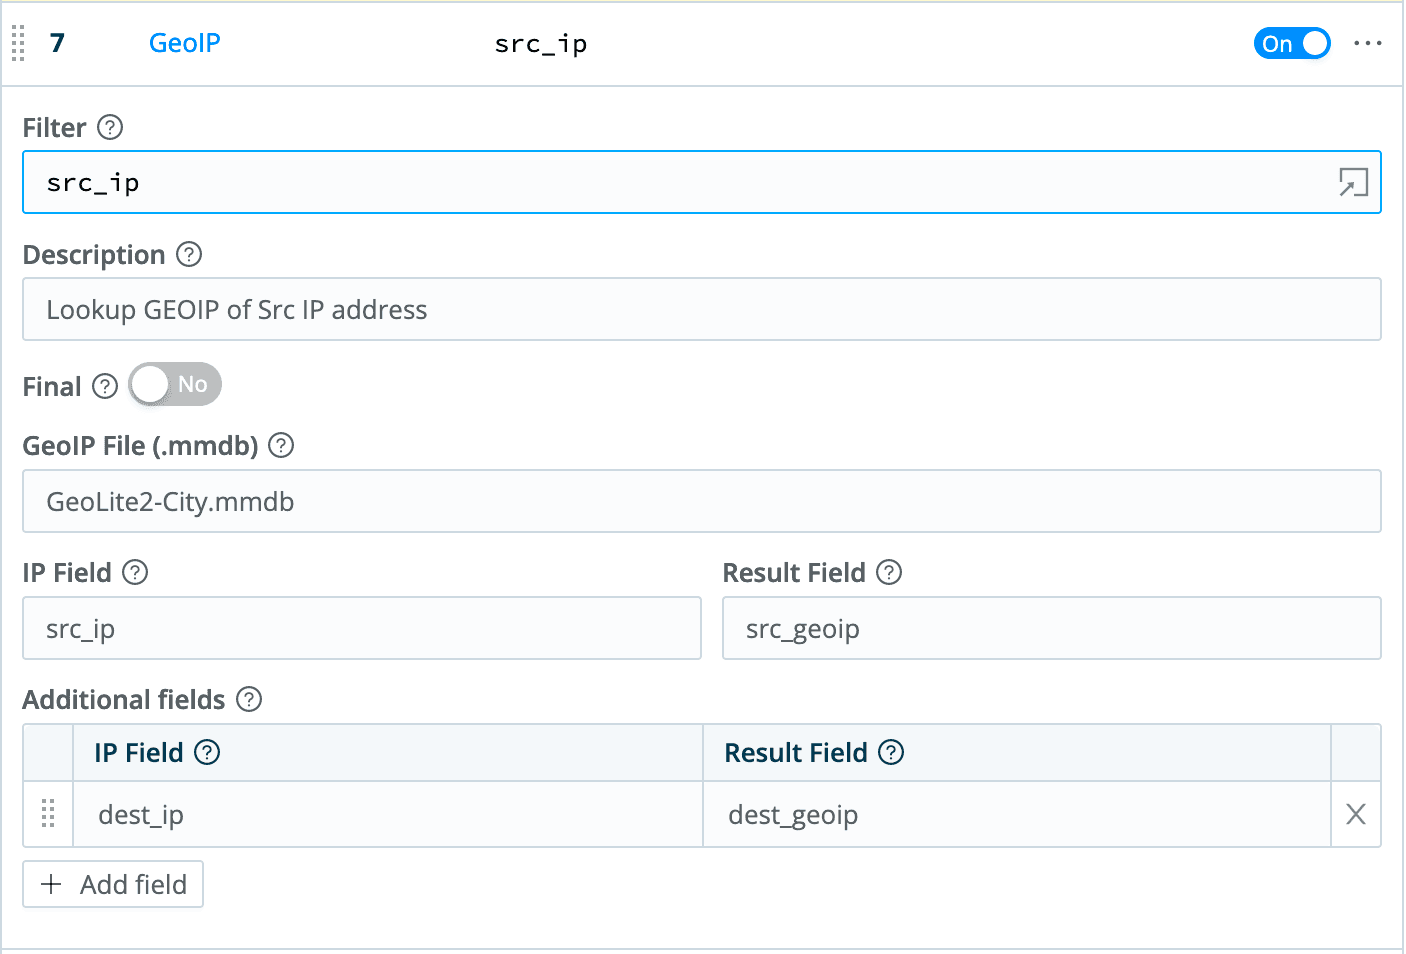Image resolution: width=1406 pixels, height=954 pixels.
Task: Enable the Final toggle
Action: point(174,384)
